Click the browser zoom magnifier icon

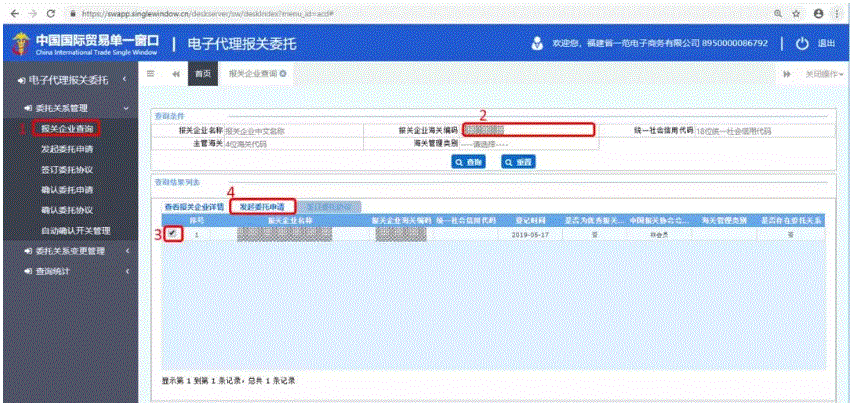[x=778, y=12]
